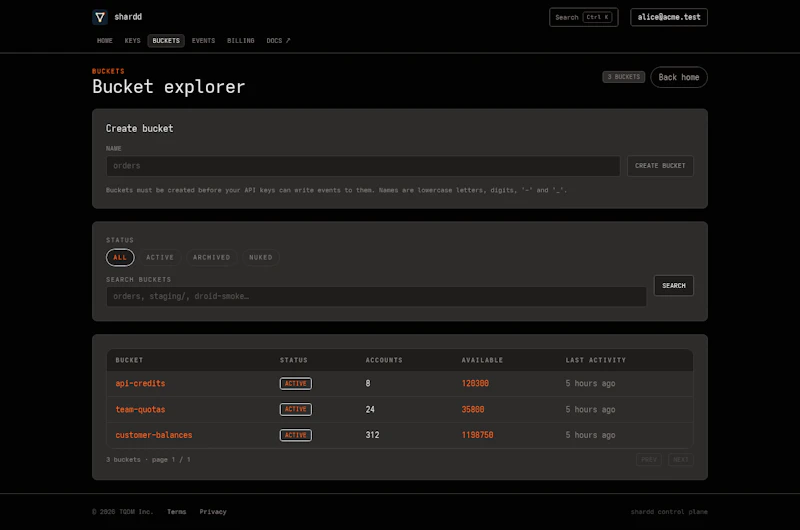800x530 pixels.
Task: Click the 3 BUCKETS count badge
Action: coord(623,77)
